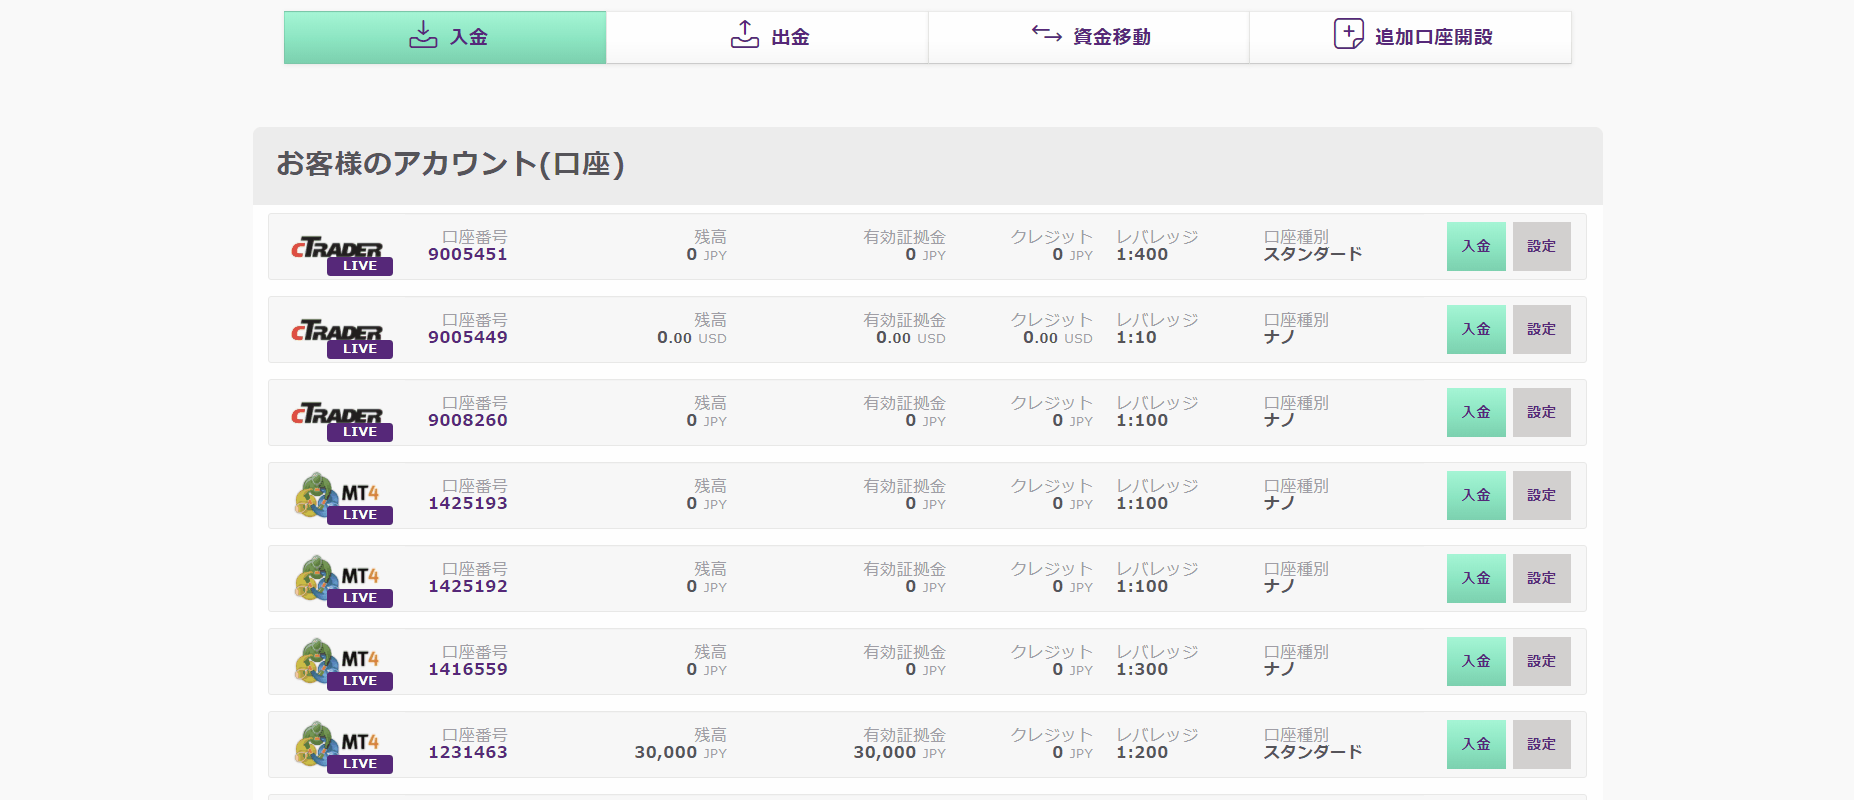Open 設定 for account 9008260
The image size is (1854, 800).
1541,412
